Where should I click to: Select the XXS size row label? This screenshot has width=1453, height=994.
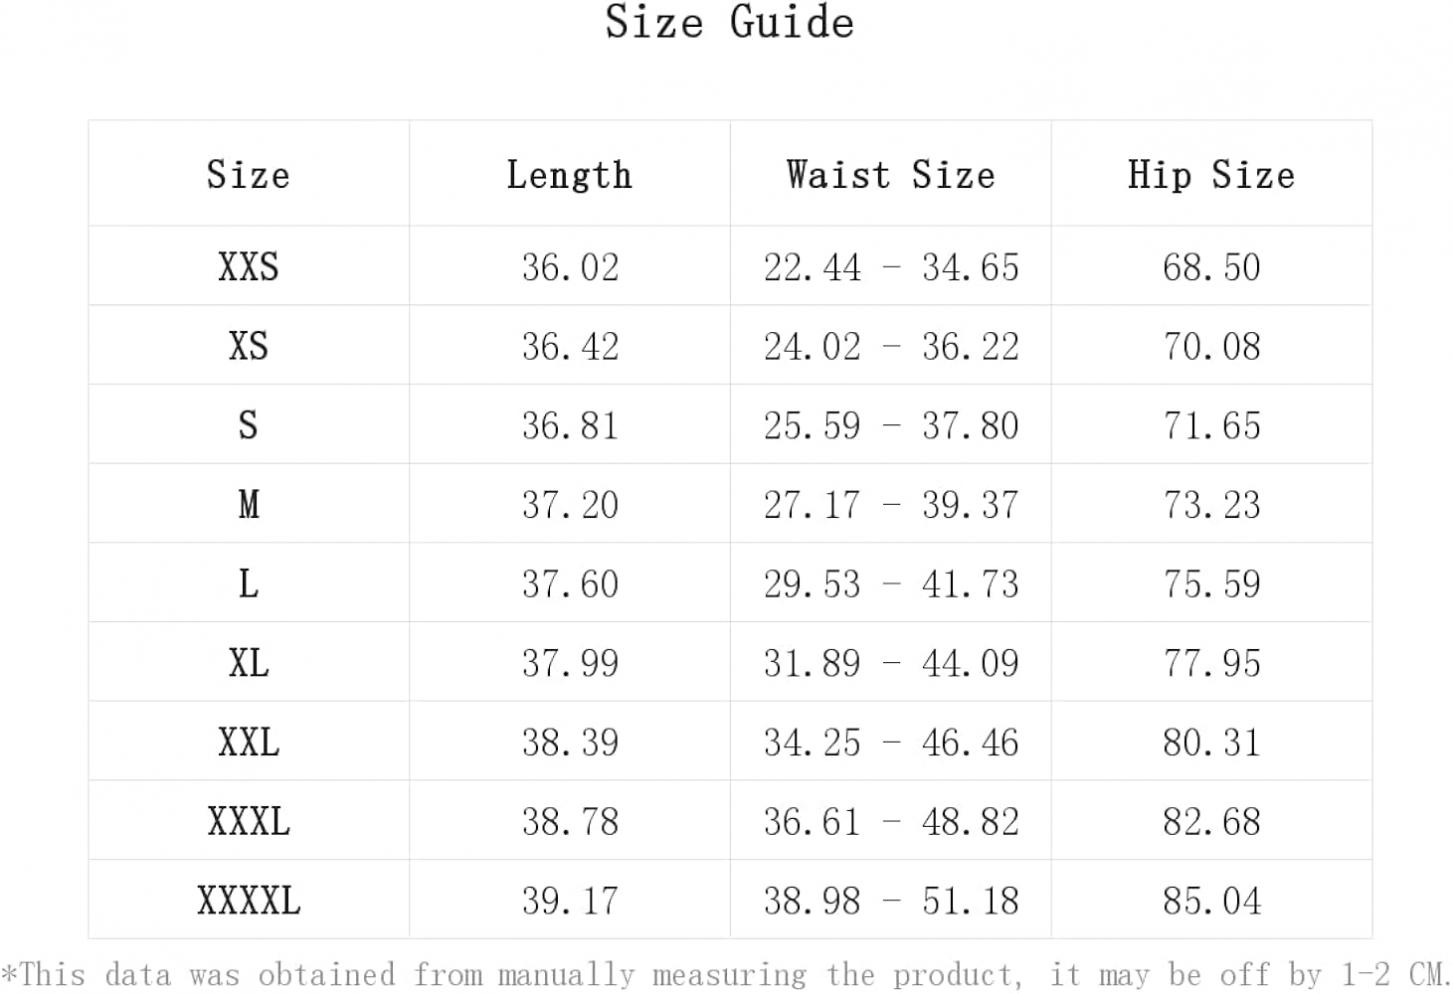(x=248, y=267)
